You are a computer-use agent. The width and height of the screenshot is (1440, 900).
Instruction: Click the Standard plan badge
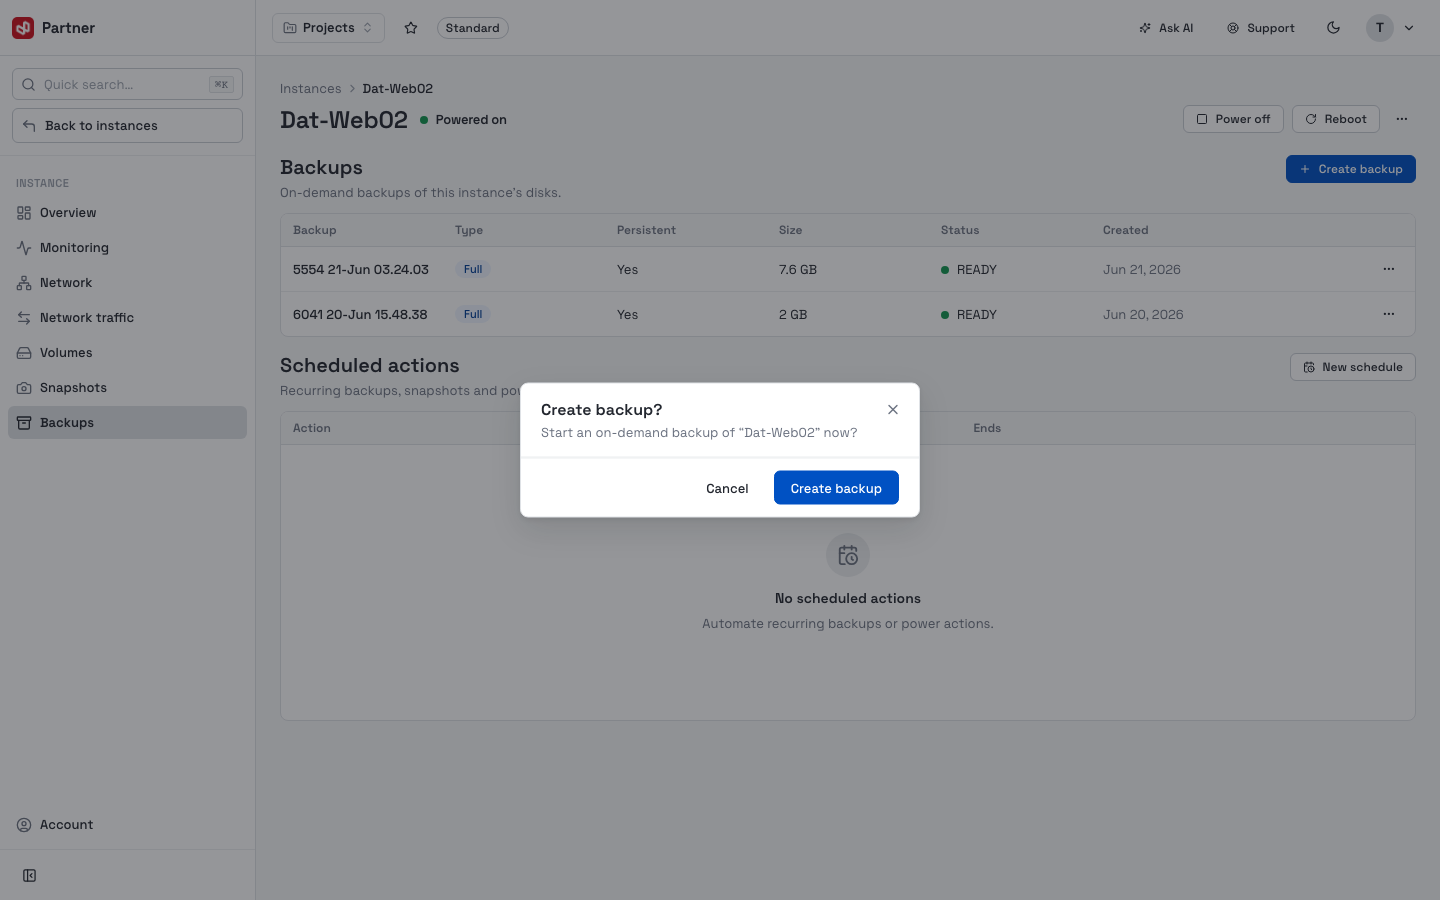pos(472,28)
